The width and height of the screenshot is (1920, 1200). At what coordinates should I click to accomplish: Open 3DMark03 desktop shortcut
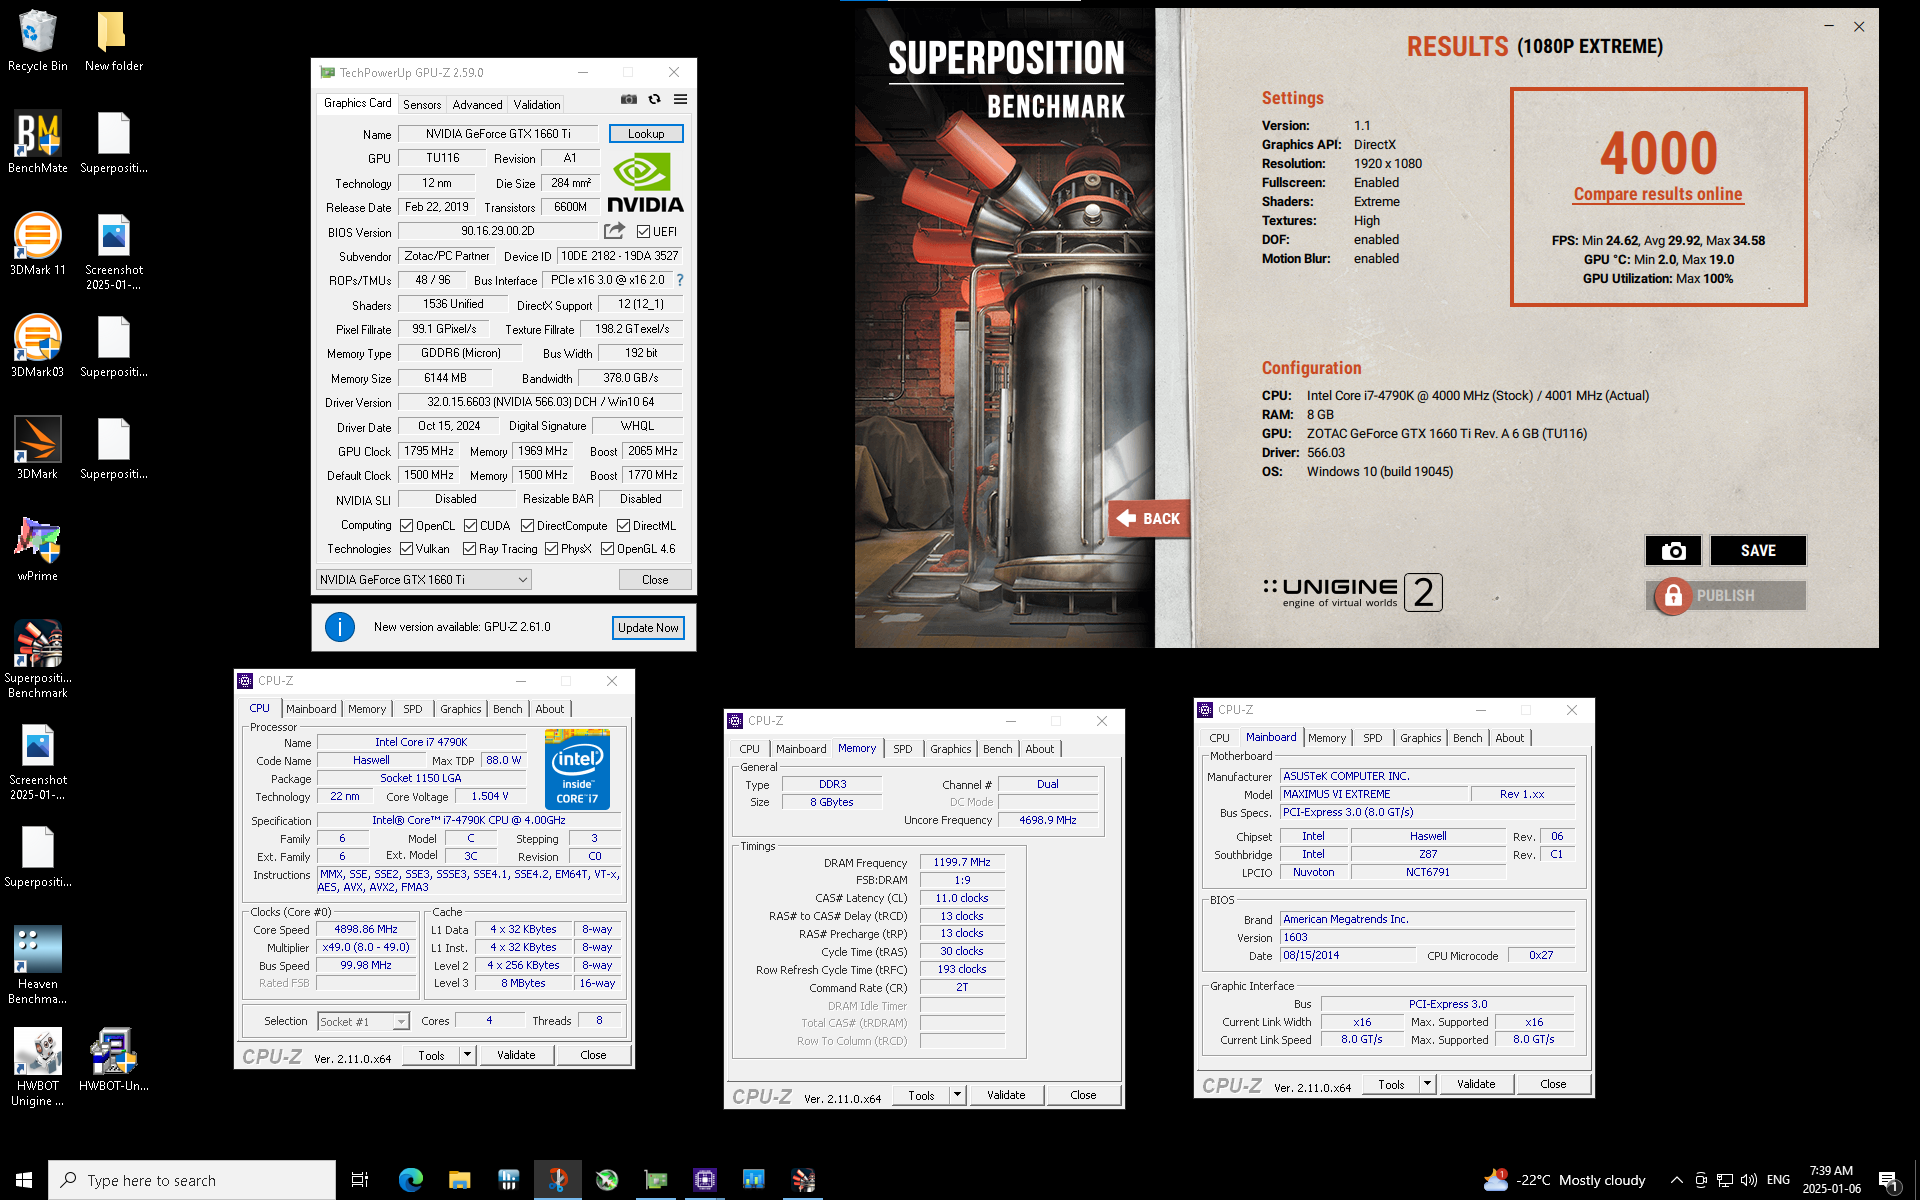38,346
